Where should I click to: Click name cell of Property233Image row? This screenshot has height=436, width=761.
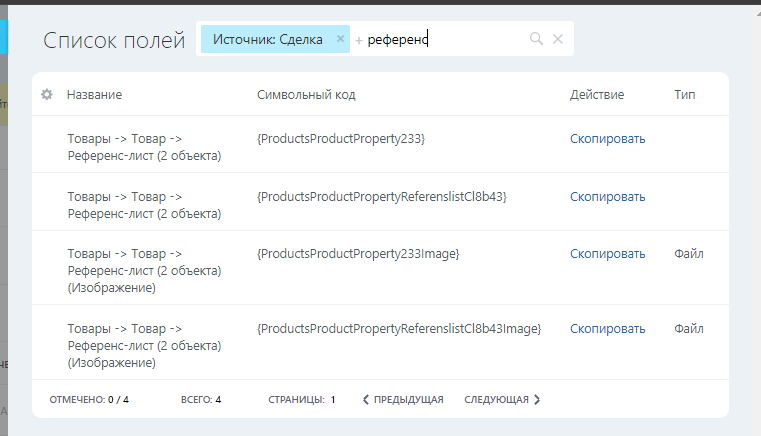(144, 270)
